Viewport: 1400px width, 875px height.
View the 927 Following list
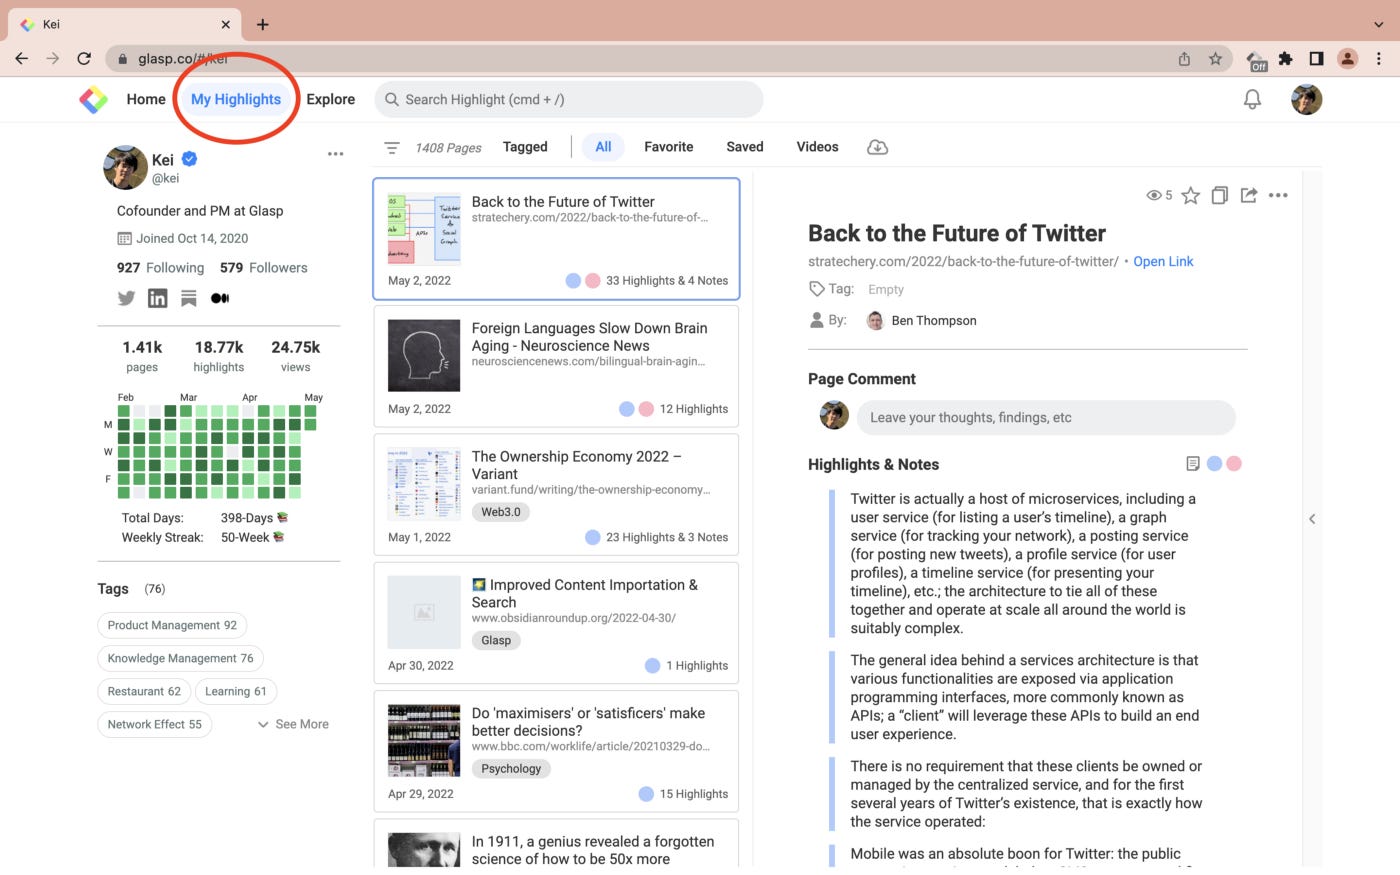point(160,268)
